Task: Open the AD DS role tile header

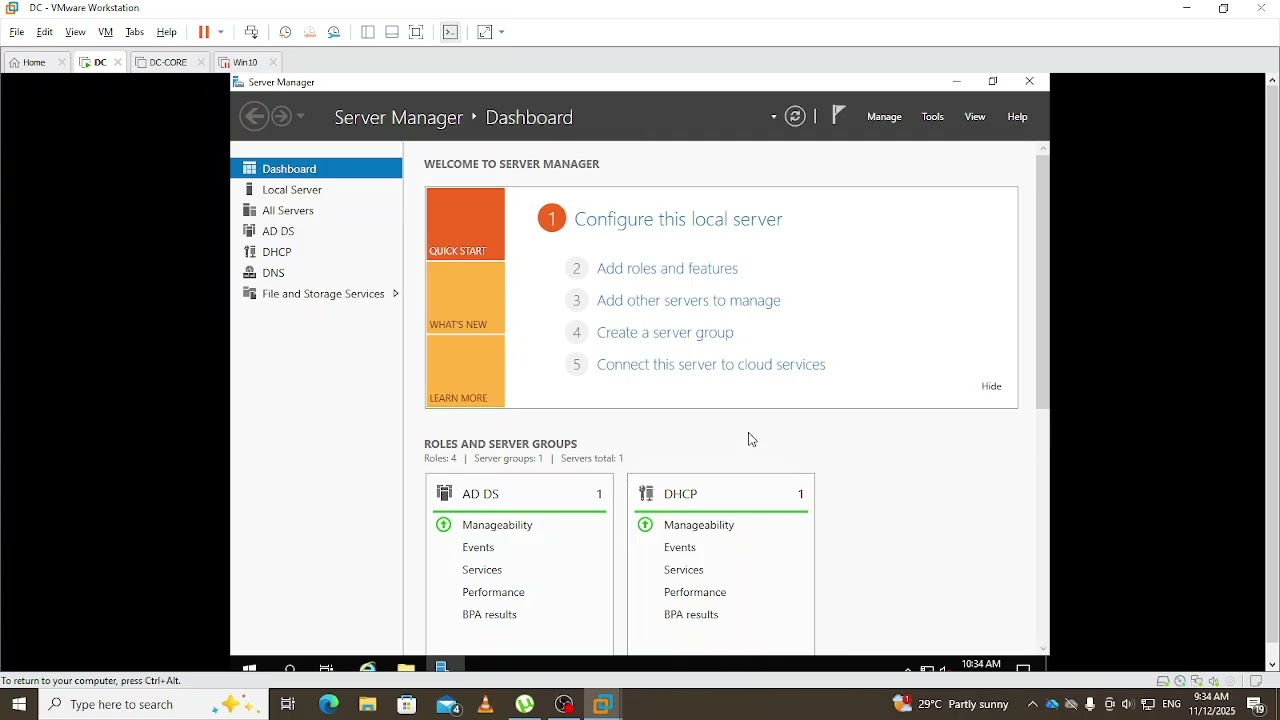Action: pos(520,494)
